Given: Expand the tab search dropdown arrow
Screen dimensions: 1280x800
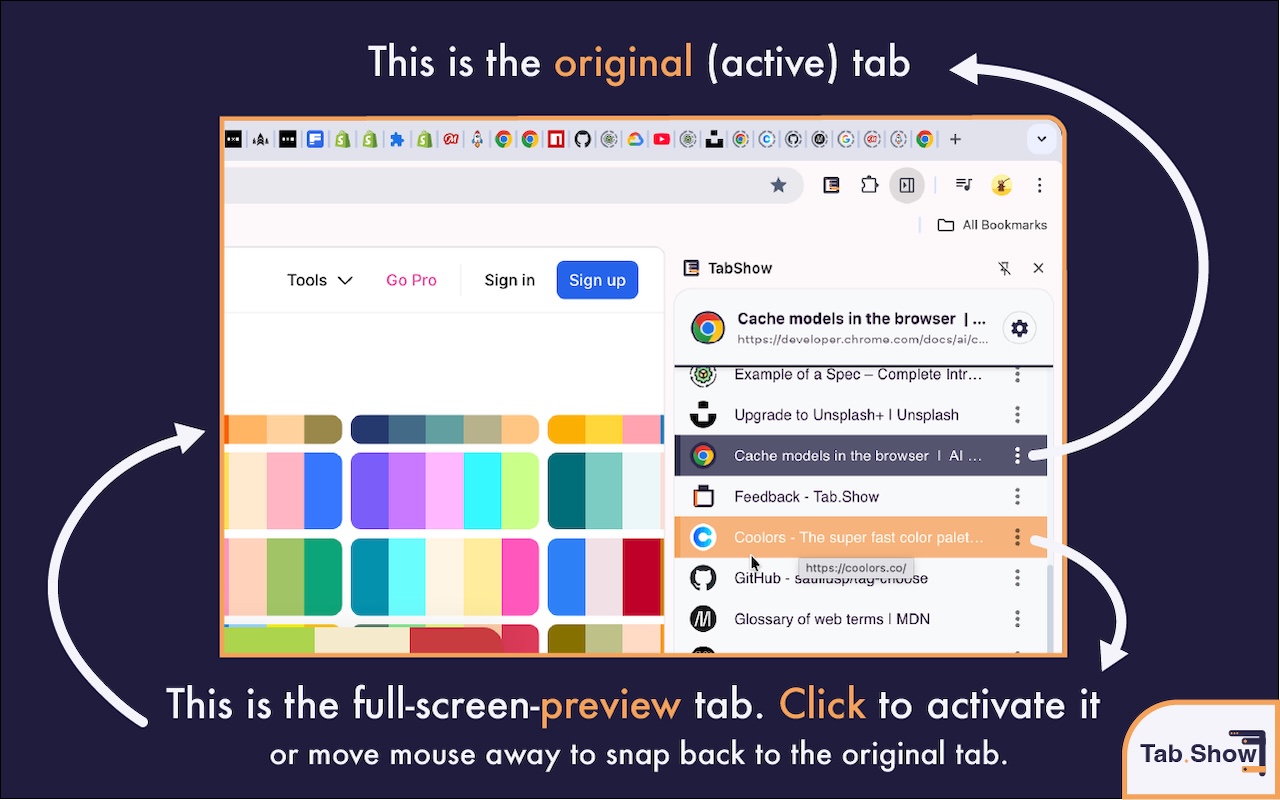Looking at the screenshot, I should [x=1042, y=139].
